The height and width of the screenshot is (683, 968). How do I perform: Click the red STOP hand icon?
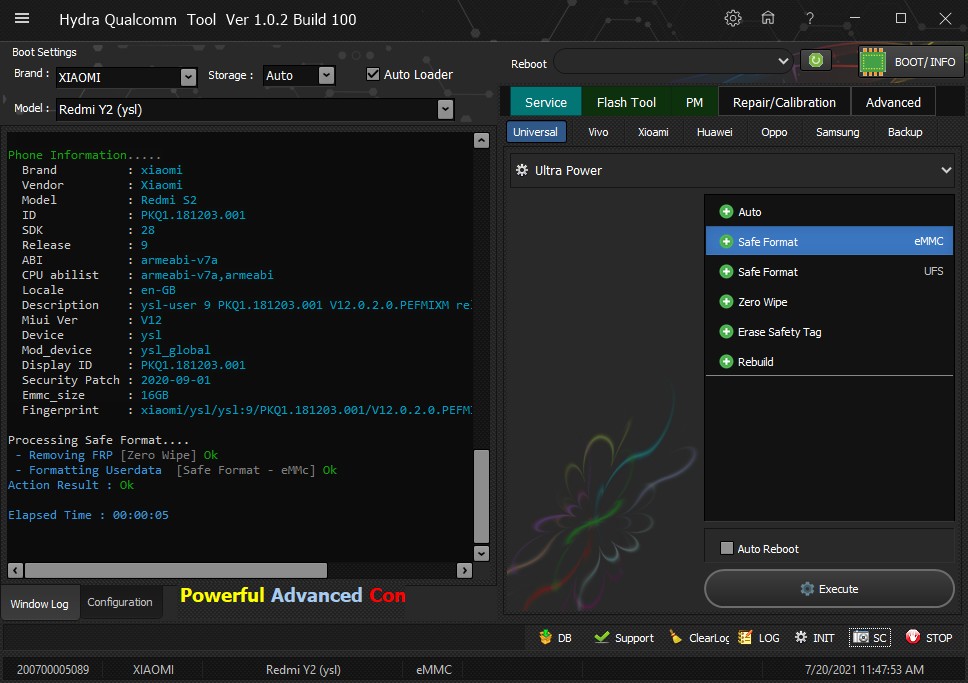[x=912, y=637]
